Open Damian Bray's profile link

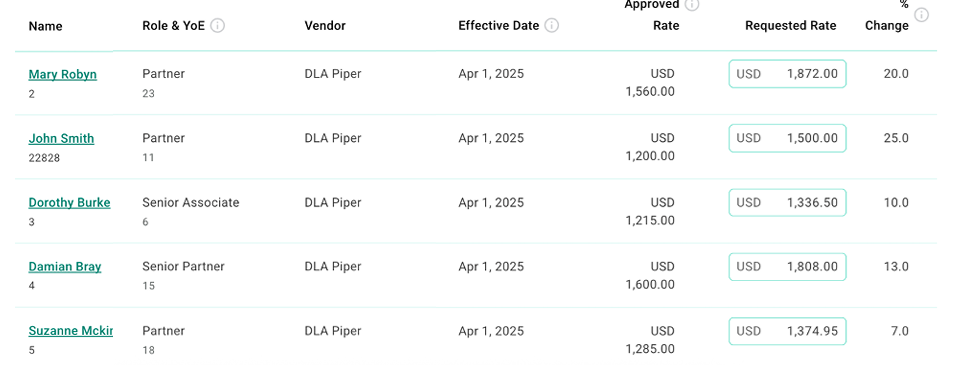click(65, 267)
